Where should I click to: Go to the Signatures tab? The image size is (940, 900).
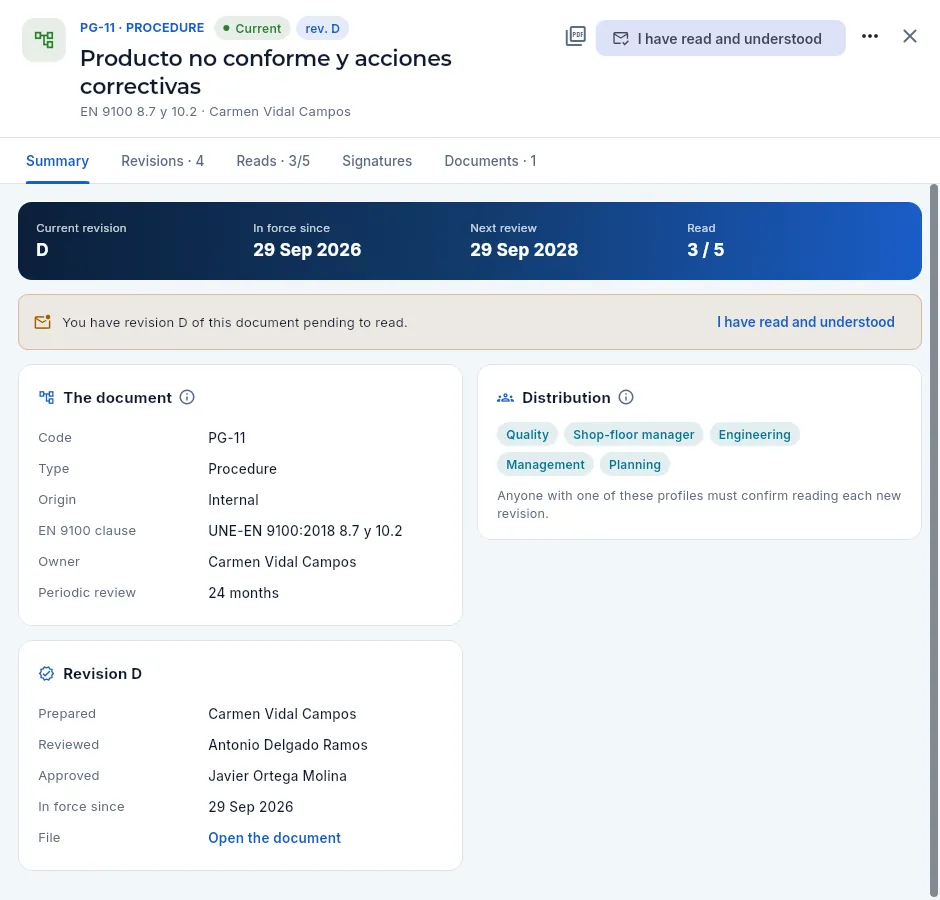[377, 161]
